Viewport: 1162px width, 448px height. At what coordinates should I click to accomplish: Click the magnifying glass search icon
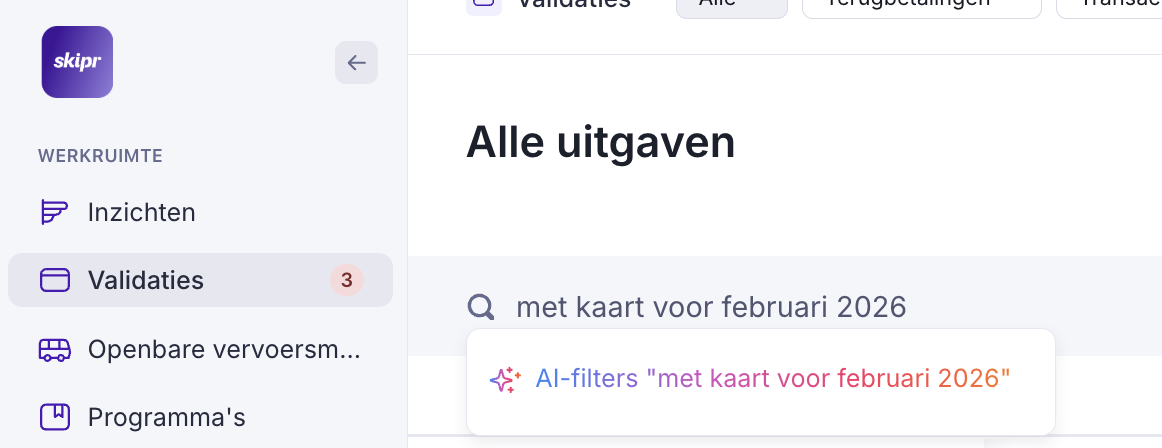[482, 307]
